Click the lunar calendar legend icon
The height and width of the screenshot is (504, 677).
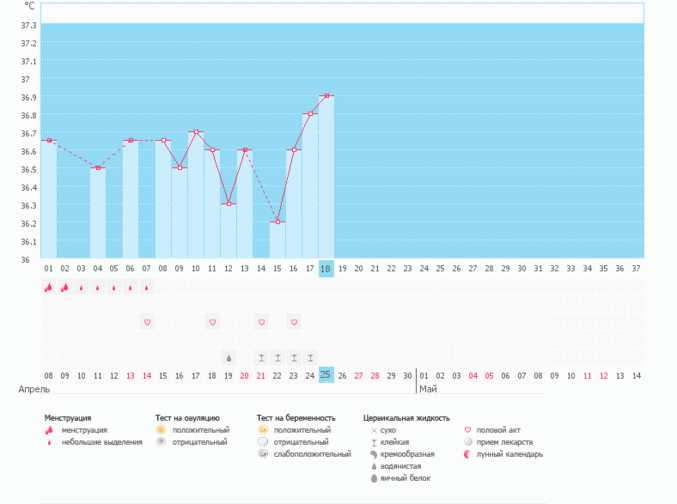467,454
